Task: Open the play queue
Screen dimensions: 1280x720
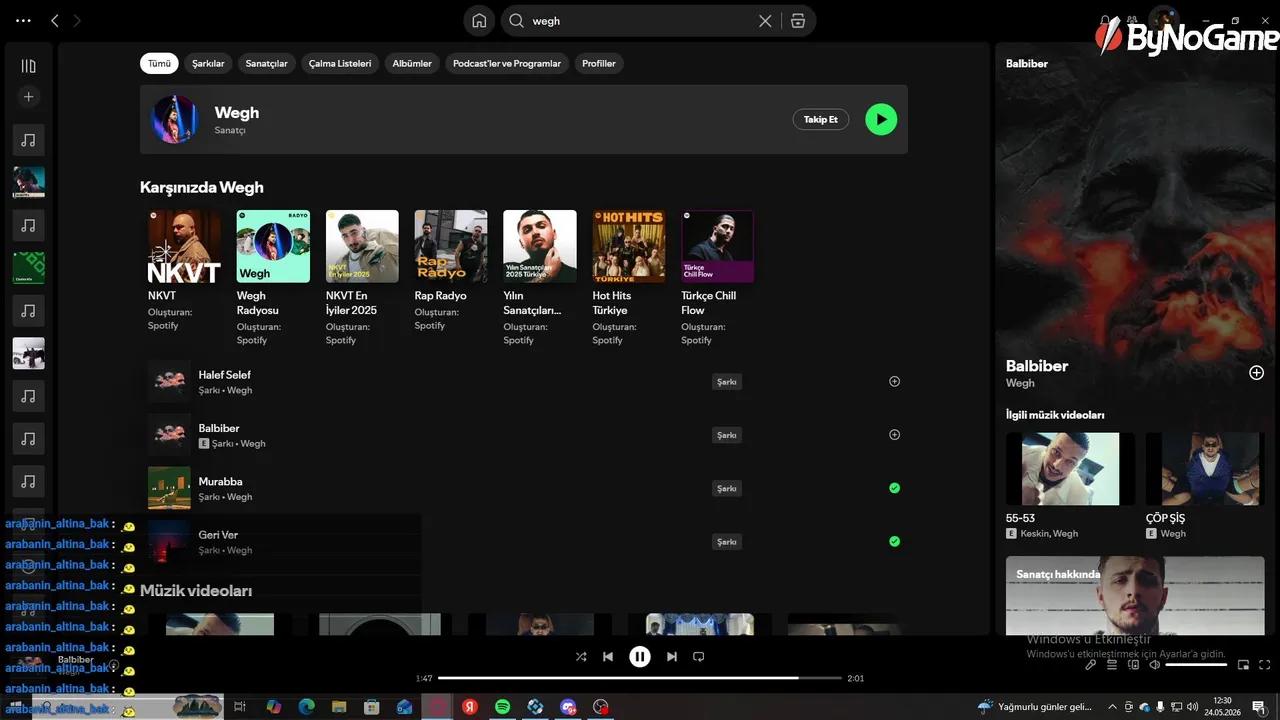Action: pos(1113,664)
